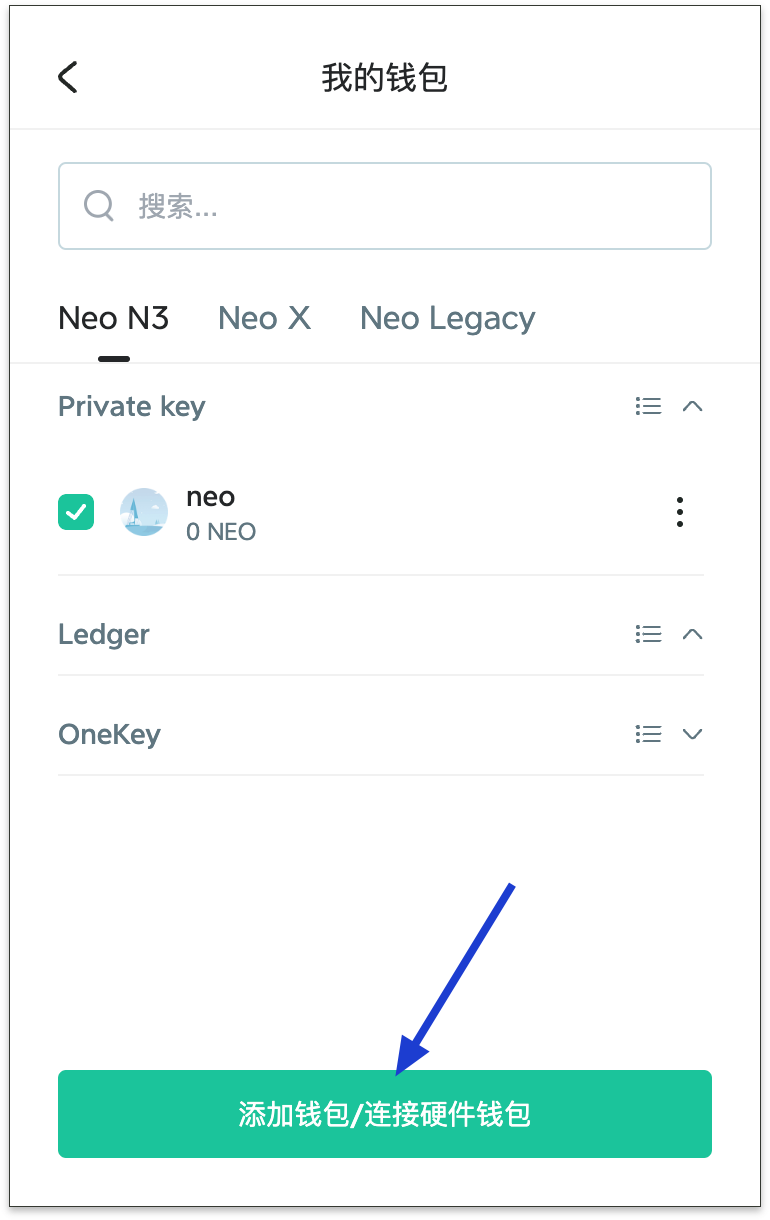Select the neo wallet name entry
This screenshot has height=1220, width=770.
tap(211, 497)
